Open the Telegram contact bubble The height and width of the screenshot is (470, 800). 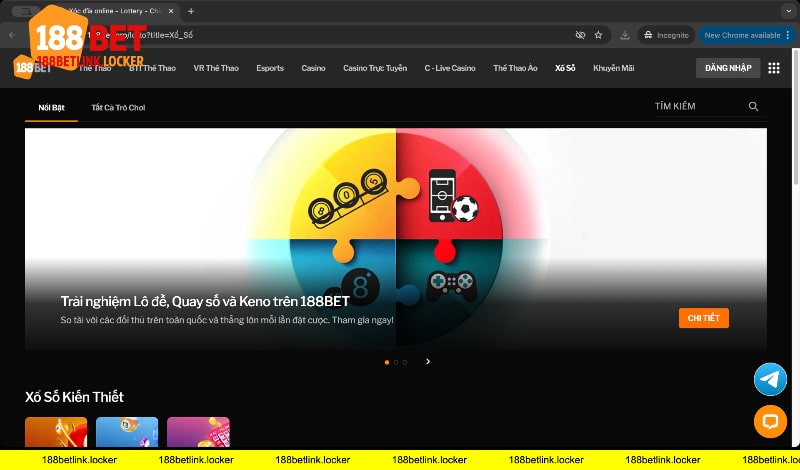click(x=770, y=379)
